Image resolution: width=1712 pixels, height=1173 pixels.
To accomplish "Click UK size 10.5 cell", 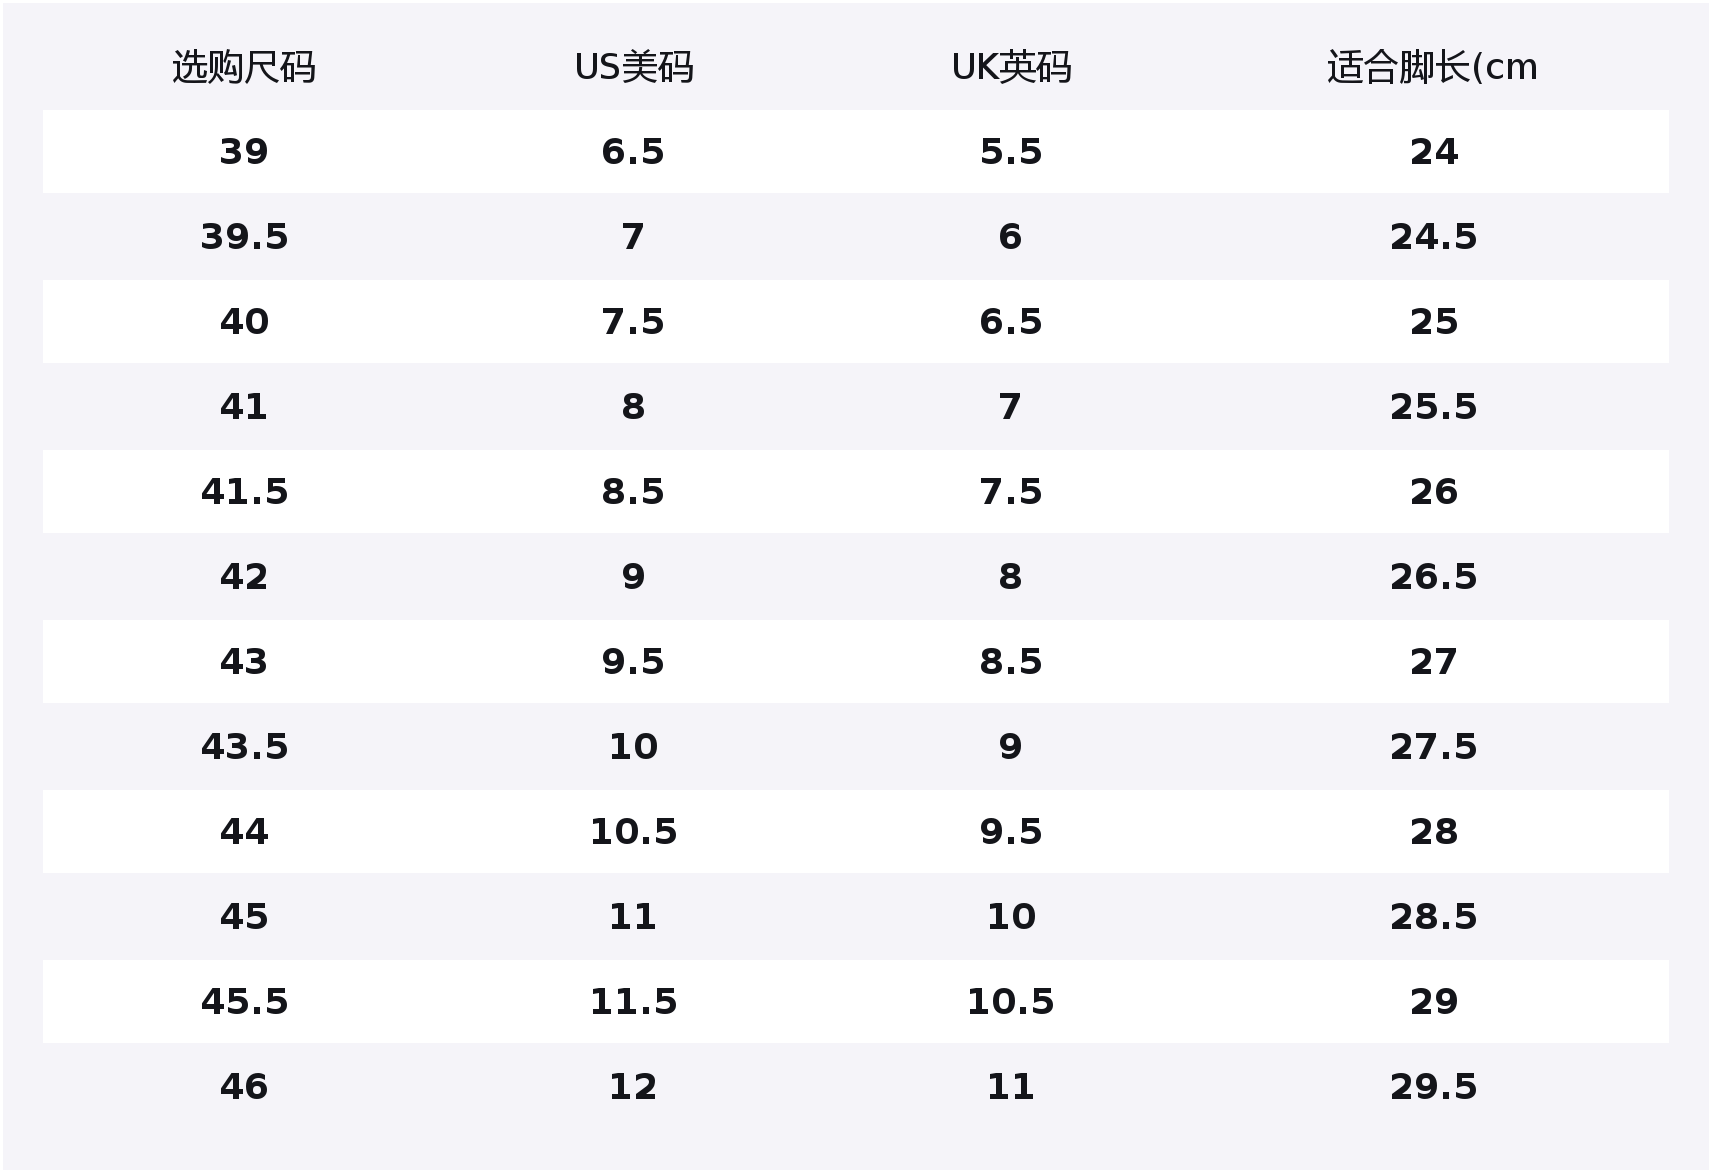I will click(x=1011, y=1002).
